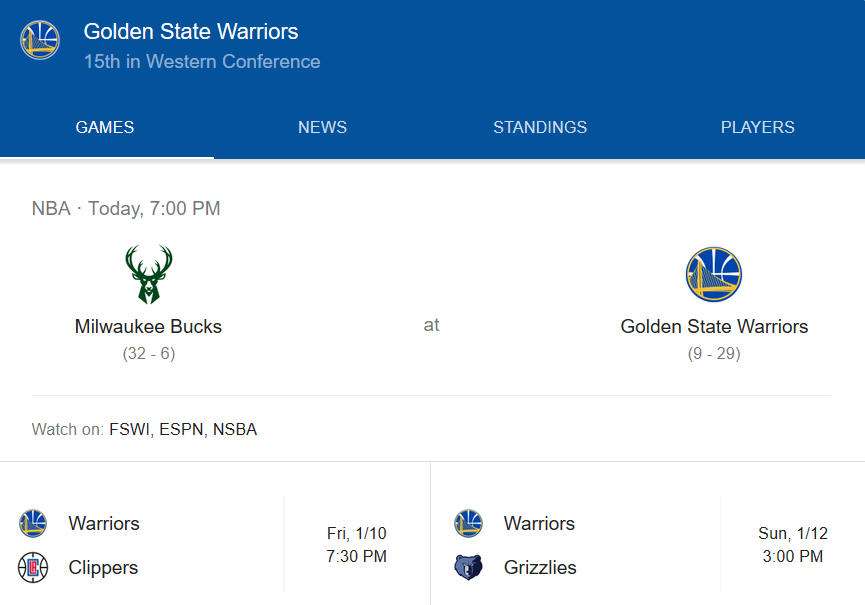Click the Sun 1/12 3:00 PM game time
The height and width of the screenshot is (605, 865).
[792, 545]
